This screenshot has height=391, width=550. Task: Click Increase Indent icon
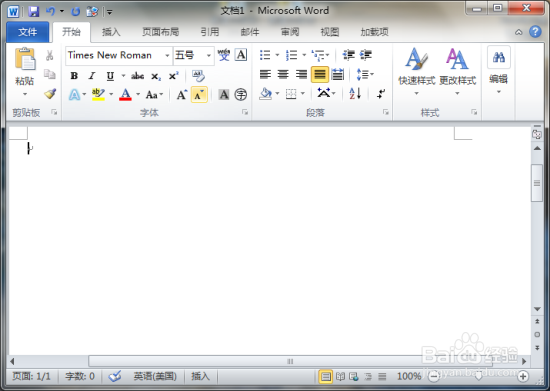(x=365, y=55)
